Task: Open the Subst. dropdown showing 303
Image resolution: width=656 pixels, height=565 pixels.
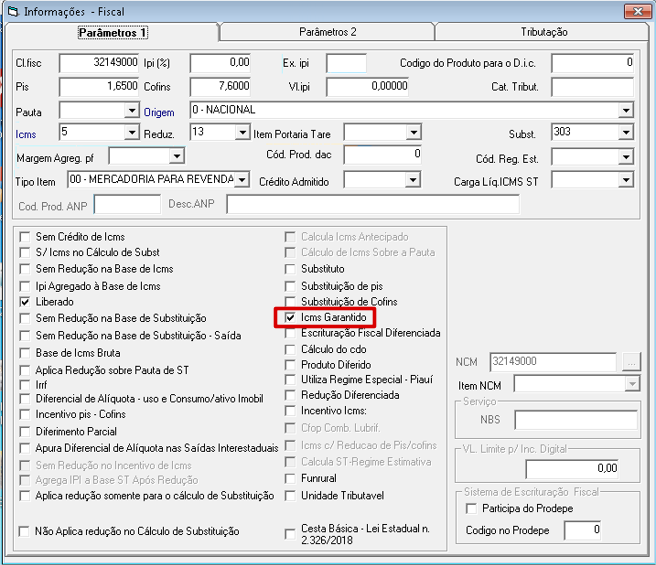Action: tap(626, 133)
